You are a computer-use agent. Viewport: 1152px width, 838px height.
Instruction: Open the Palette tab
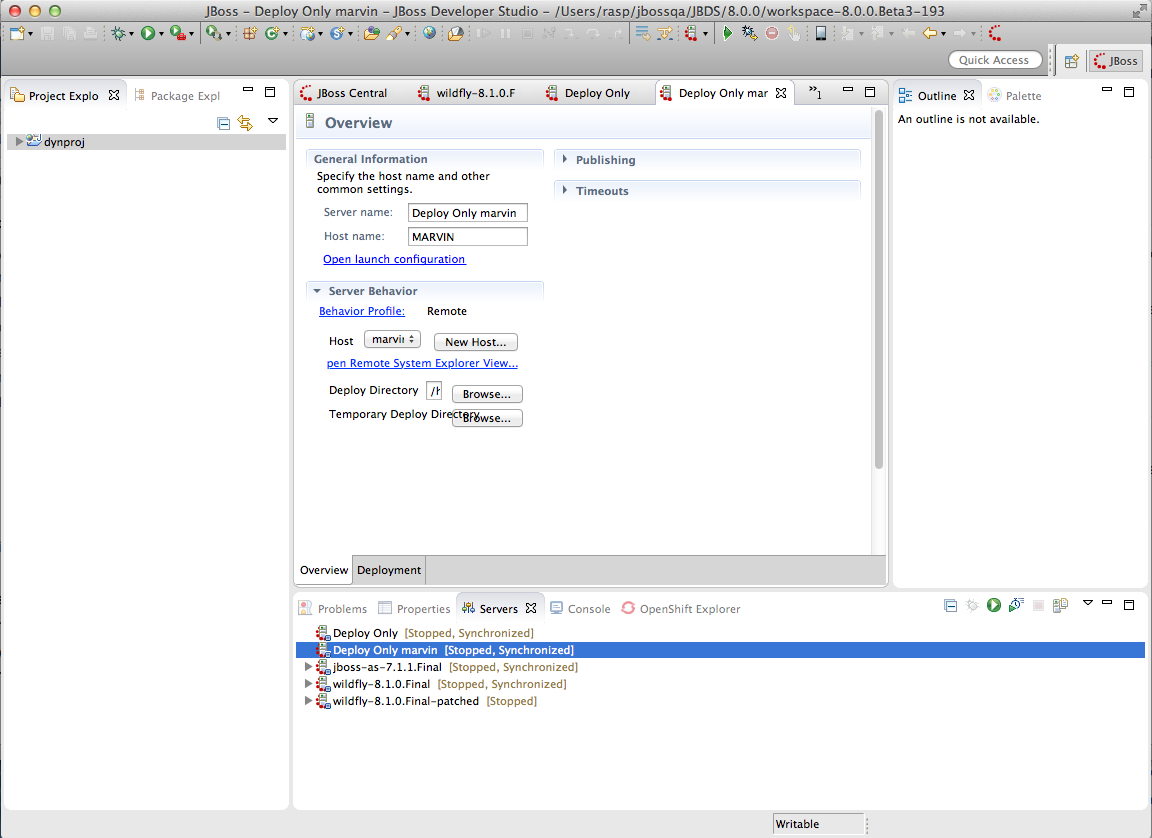coord(1015,95)
